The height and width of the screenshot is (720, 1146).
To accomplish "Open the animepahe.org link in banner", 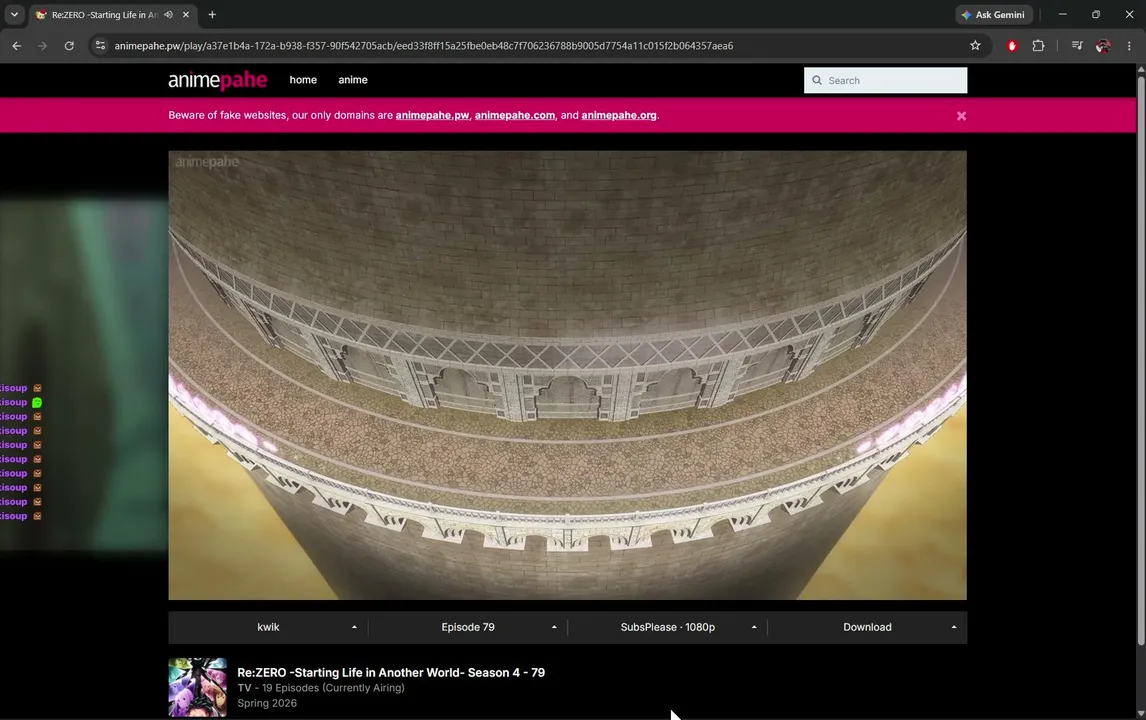I will [x=618, y=115].
